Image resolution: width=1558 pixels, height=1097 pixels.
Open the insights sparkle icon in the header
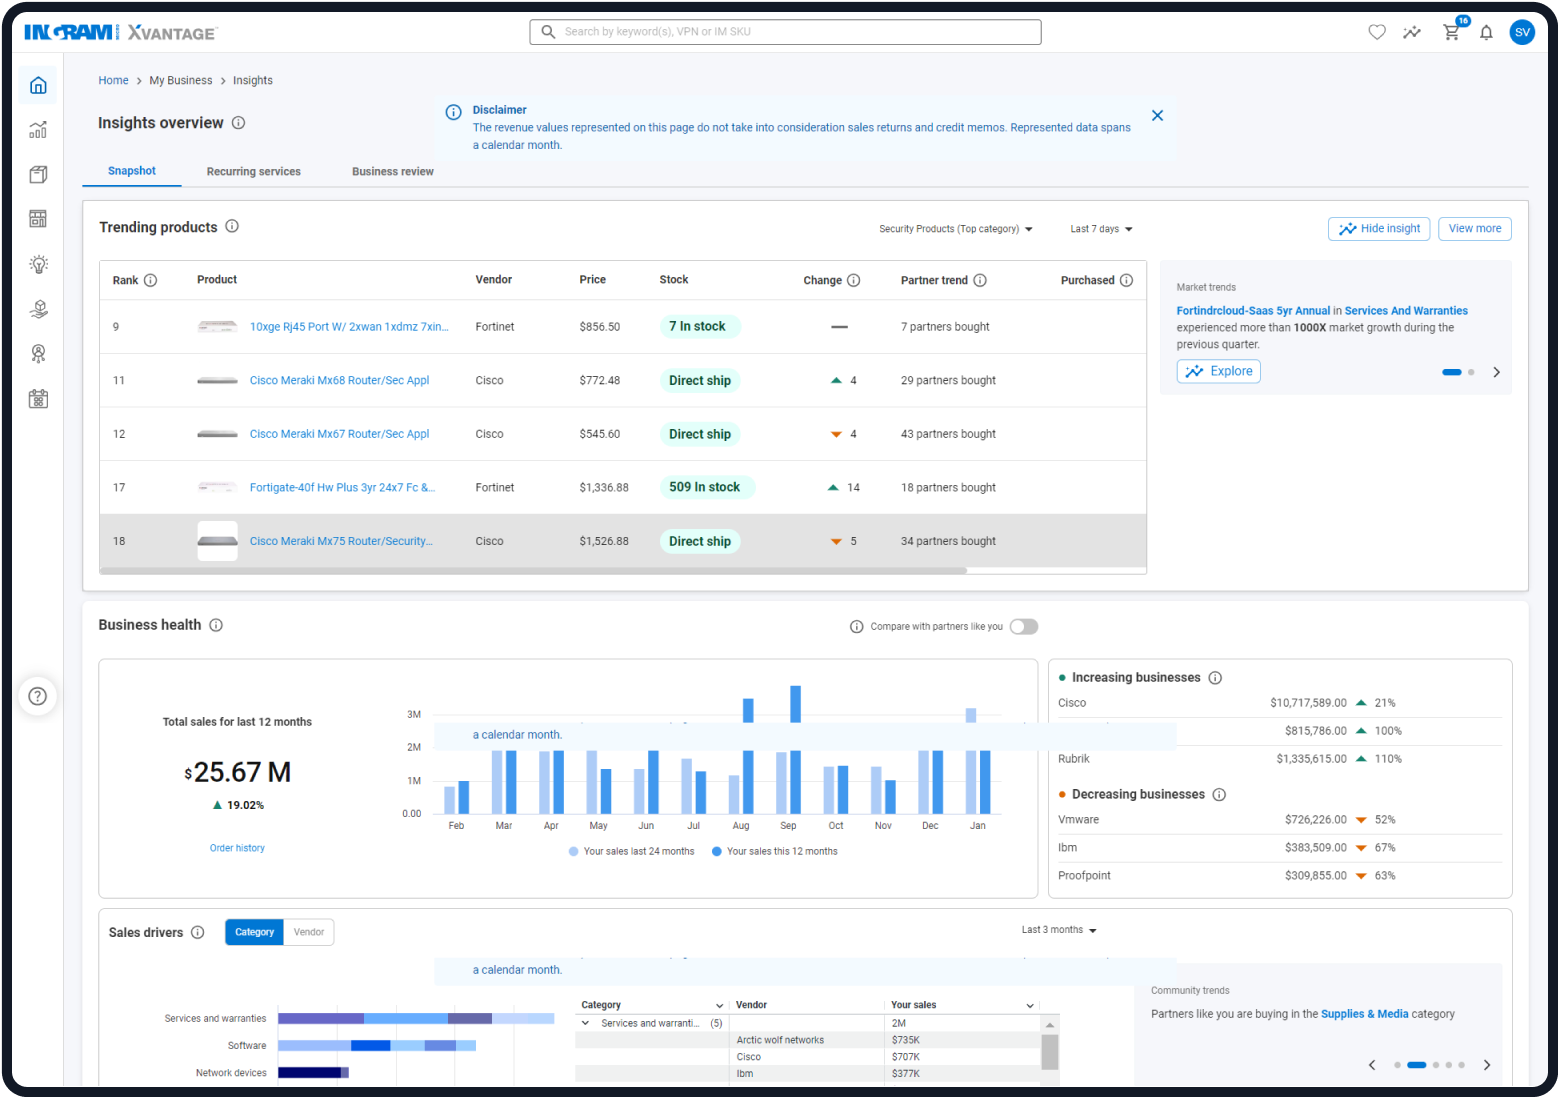click(x=1412, y=32)
